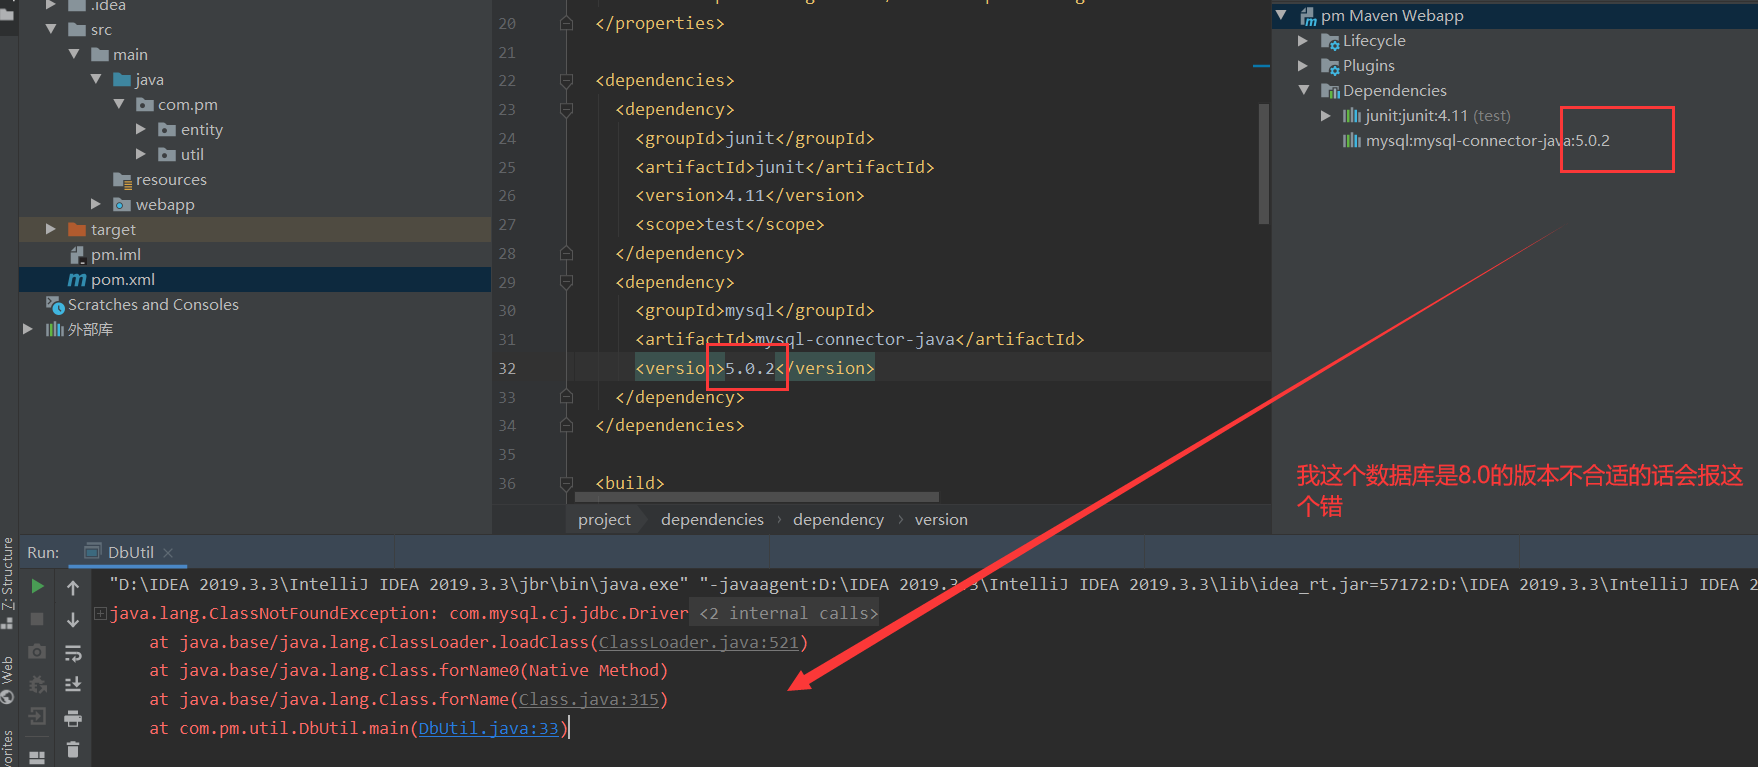Click the Structure tool window icon
This screenshot has height=767, width=1758.
(x=8, y=622)
